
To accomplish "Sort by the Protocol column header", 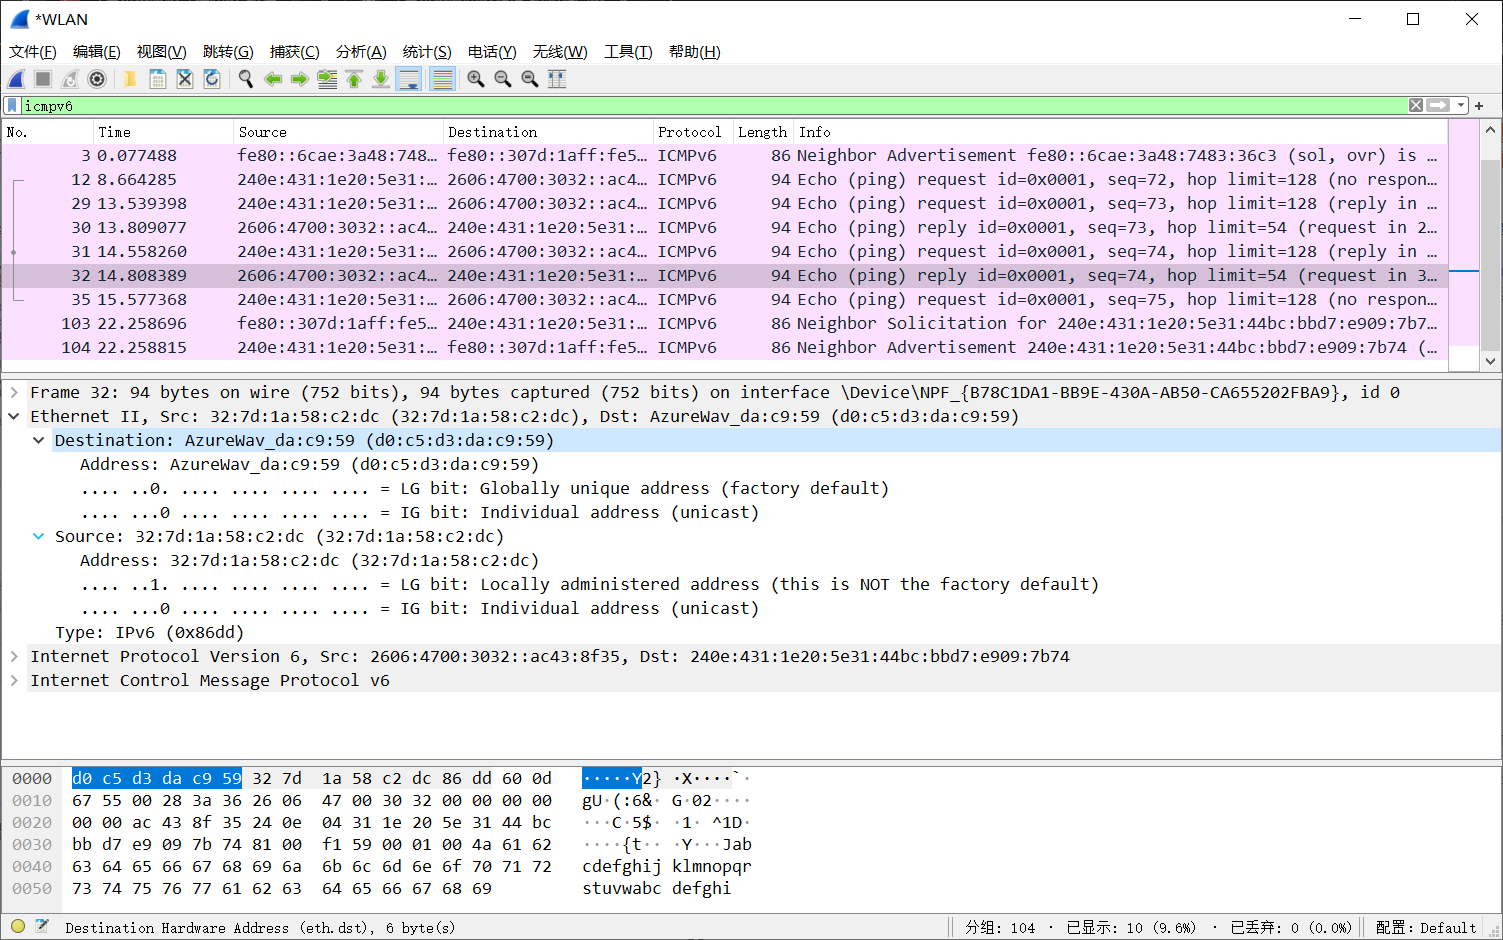I will coord(693,132).
